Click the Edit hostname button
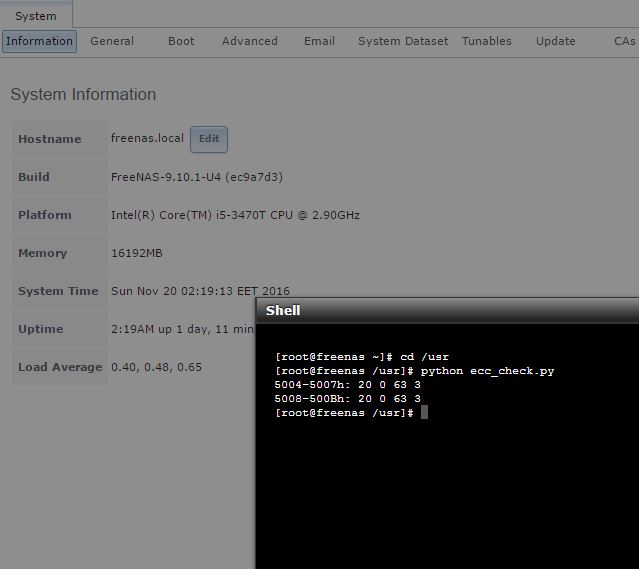 pos(209,139)
